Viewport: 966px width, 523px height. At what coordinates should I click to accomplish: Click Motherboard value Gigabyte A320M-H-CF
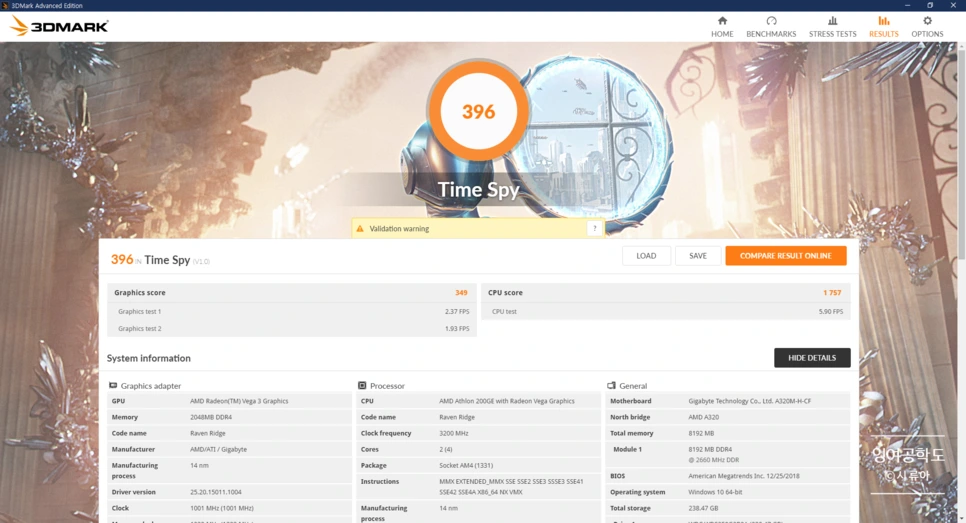(749, 401)
